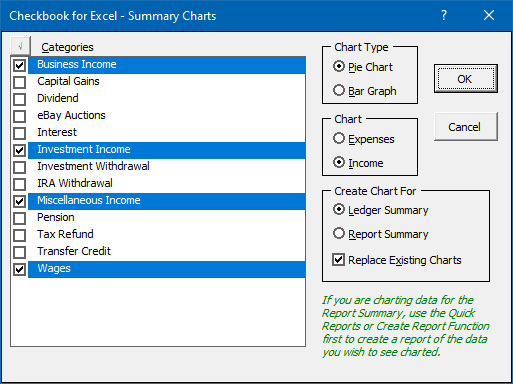Uncheck the Wages checkbox

(20, 269)
